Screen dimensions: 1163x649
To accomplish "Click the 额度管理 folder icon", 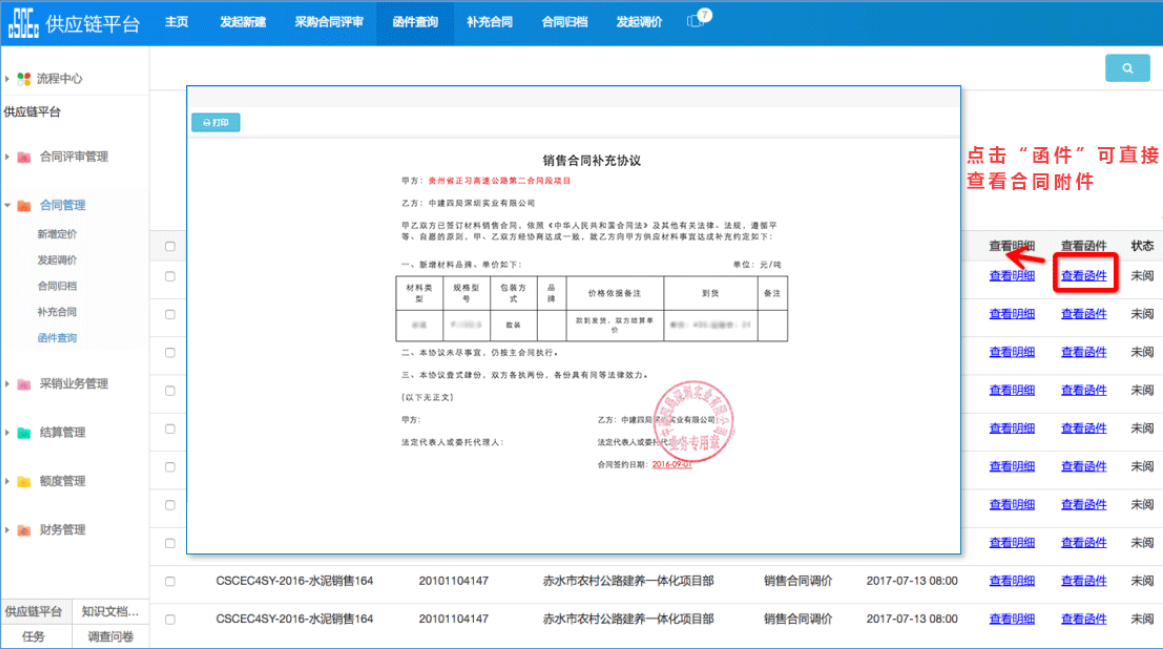I will click(24, 482).
